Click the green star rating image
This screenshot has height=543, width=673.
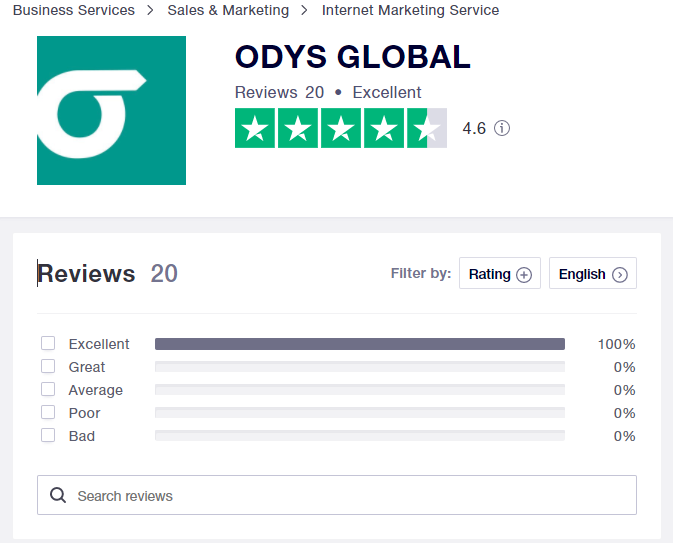pos(341,128)
